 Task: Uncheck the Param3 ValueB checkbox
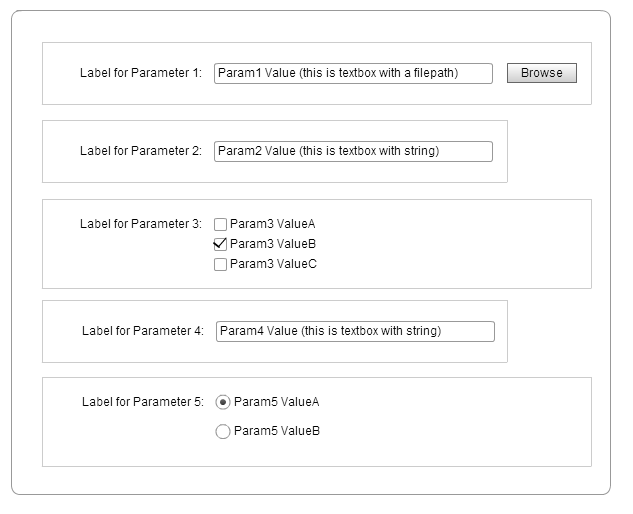click(221, 244)
